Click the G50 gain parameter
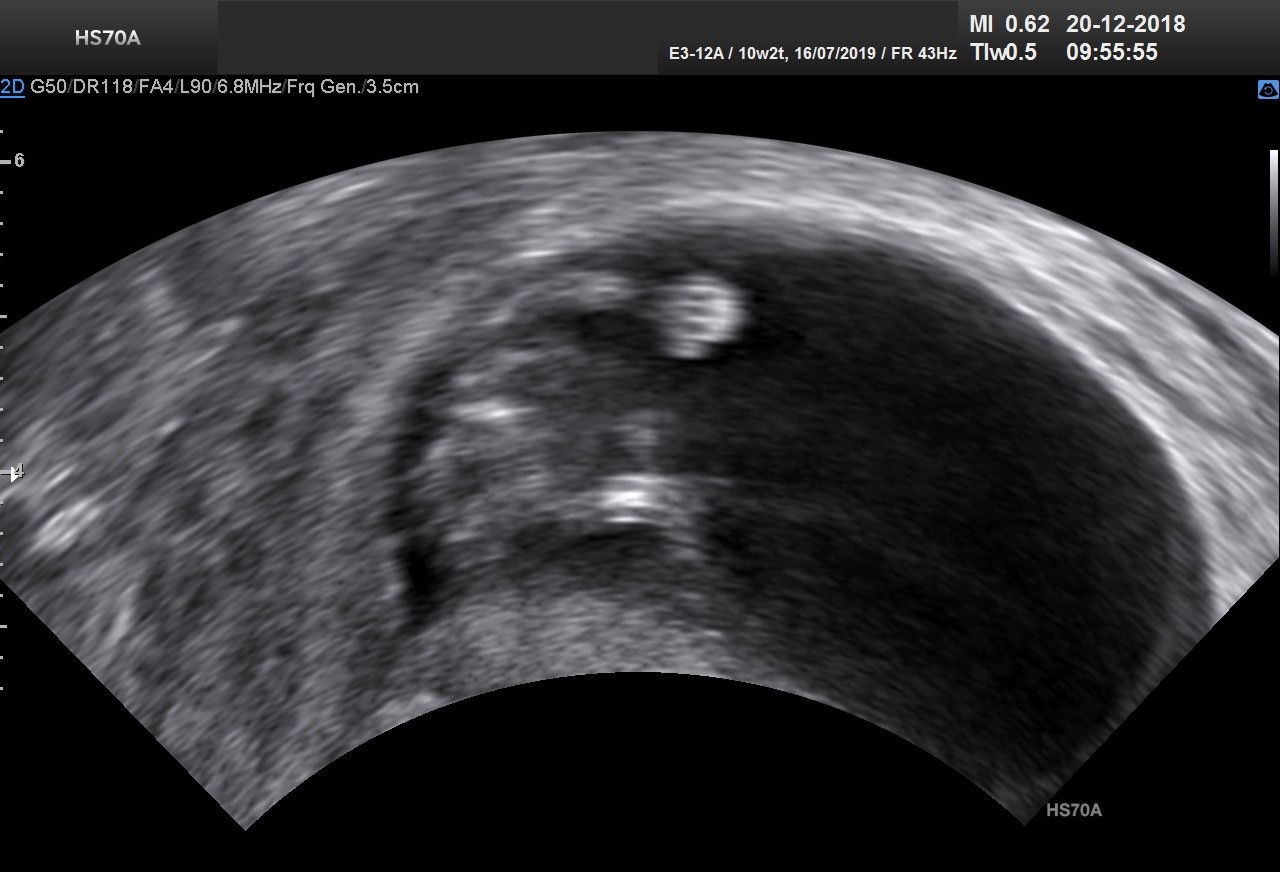This screenshot has height=872, width=1280. pos(47,87)
